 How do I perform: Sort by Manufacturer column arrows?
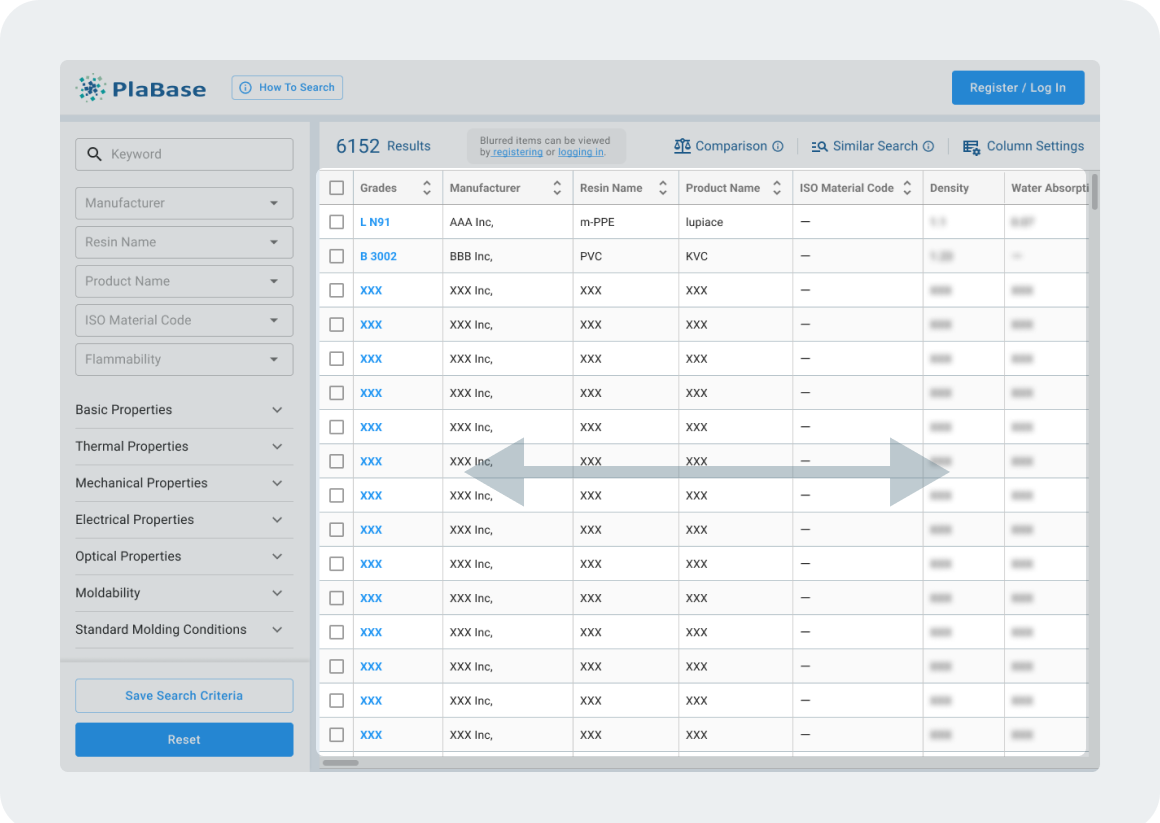coord(557,188)
